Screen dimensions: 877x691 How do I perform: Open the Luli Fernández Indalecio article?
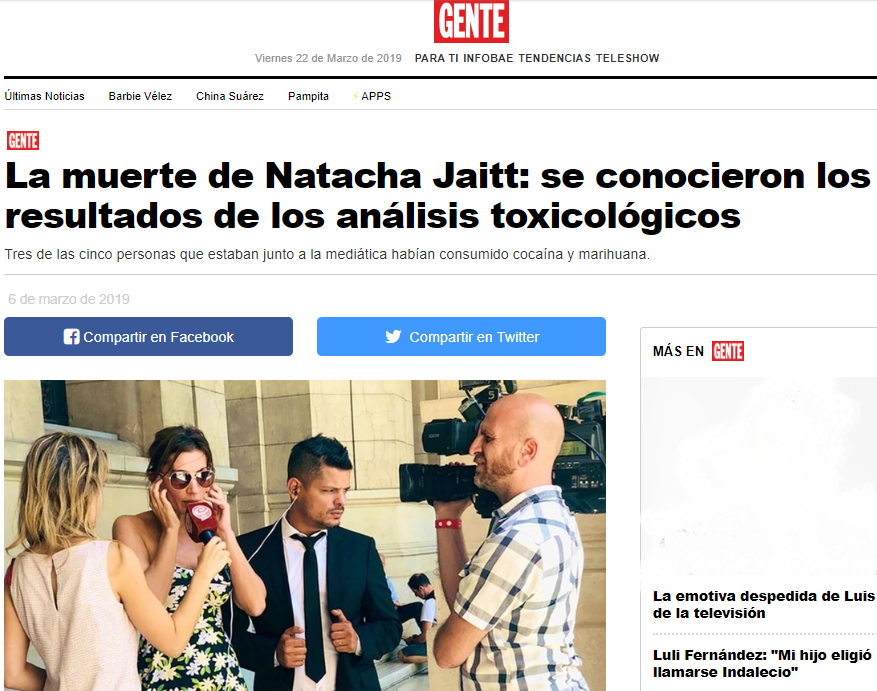pyautogui.click(x=762, y=663)
